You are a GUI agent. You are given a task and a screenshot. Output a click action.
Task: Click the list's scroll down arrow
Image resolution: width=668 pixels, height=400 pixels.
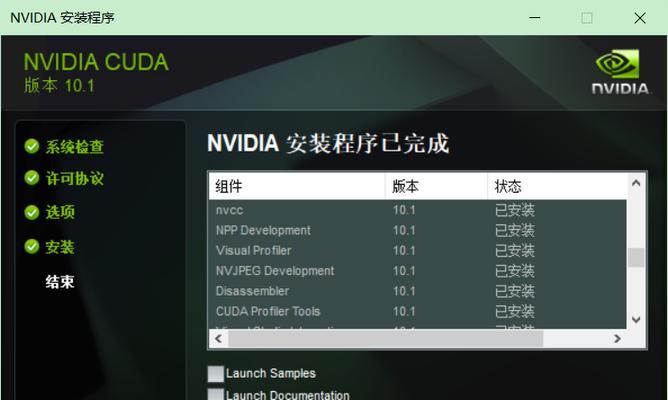point(636,319)
